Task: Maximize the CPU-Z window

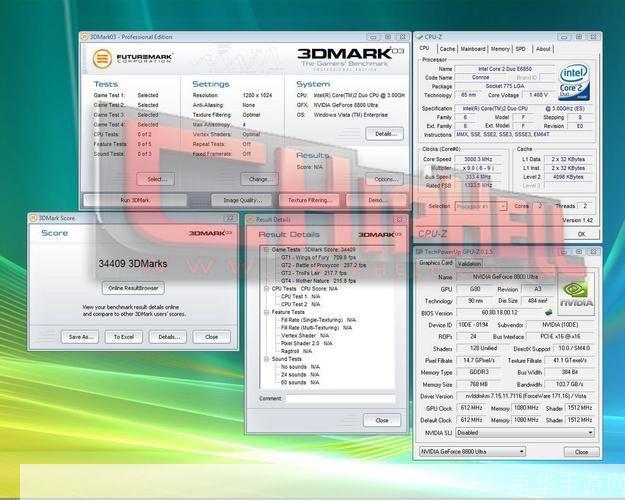Action: coord(579,37)
